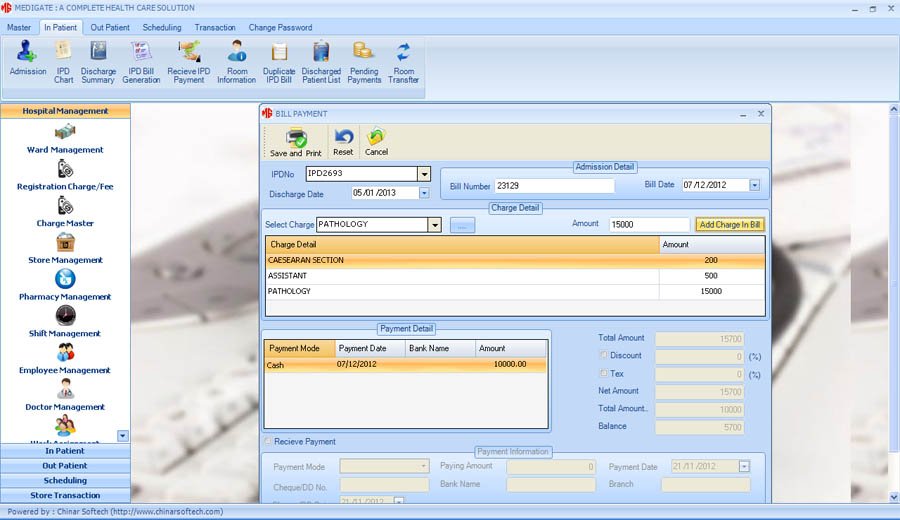Click the Hospital Management sidebar header
Viewport: 900px width, 520px height.
pos(65,111)
